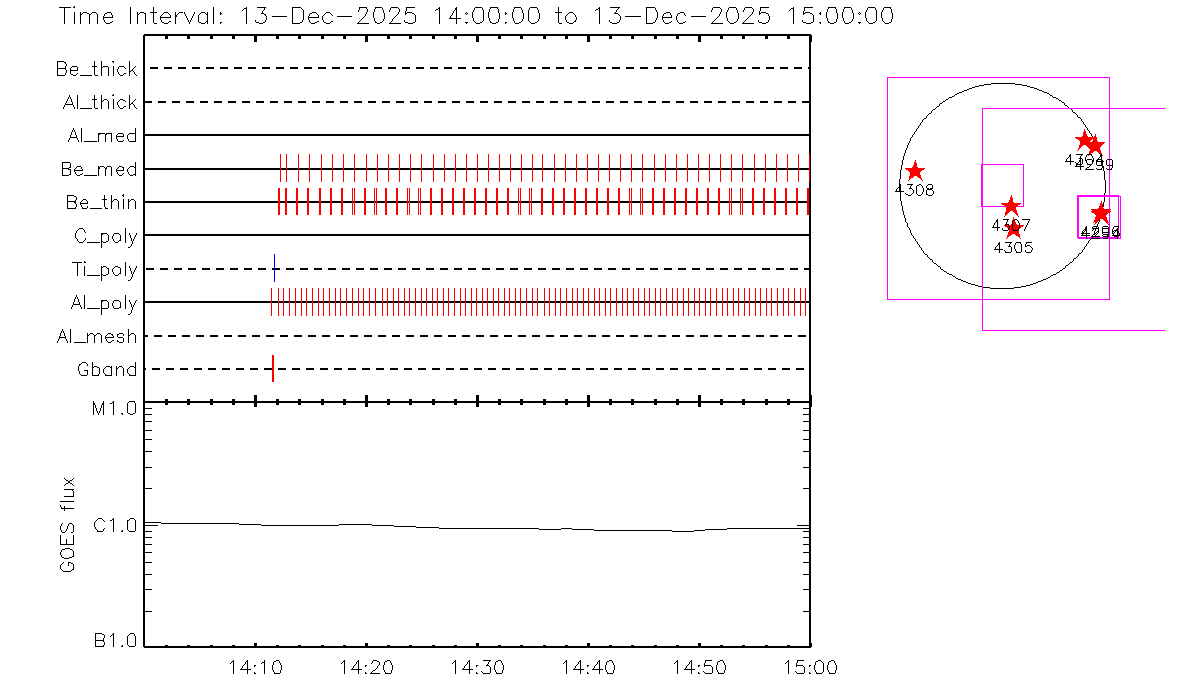This screenshot has height=700, width=1200.
Task: Select the Be_thick filter label
Action: (97, 69)
